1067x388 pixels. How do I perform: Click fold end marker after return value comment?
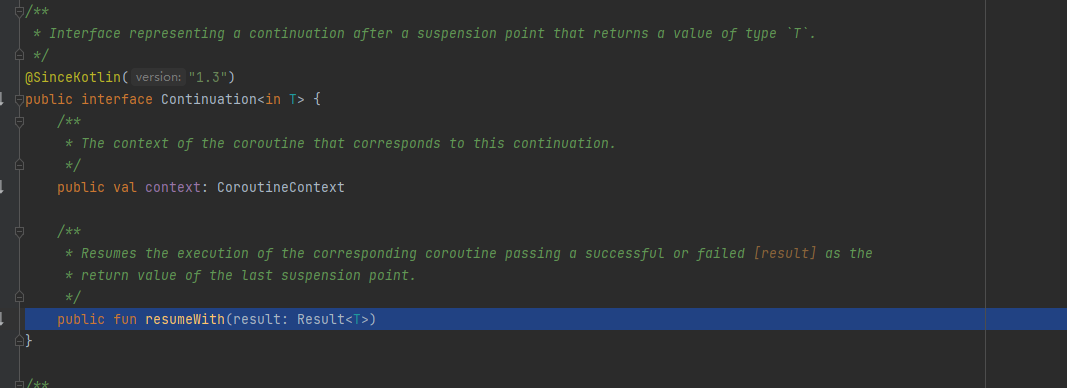pyautogui.click(x=19, y=297)
